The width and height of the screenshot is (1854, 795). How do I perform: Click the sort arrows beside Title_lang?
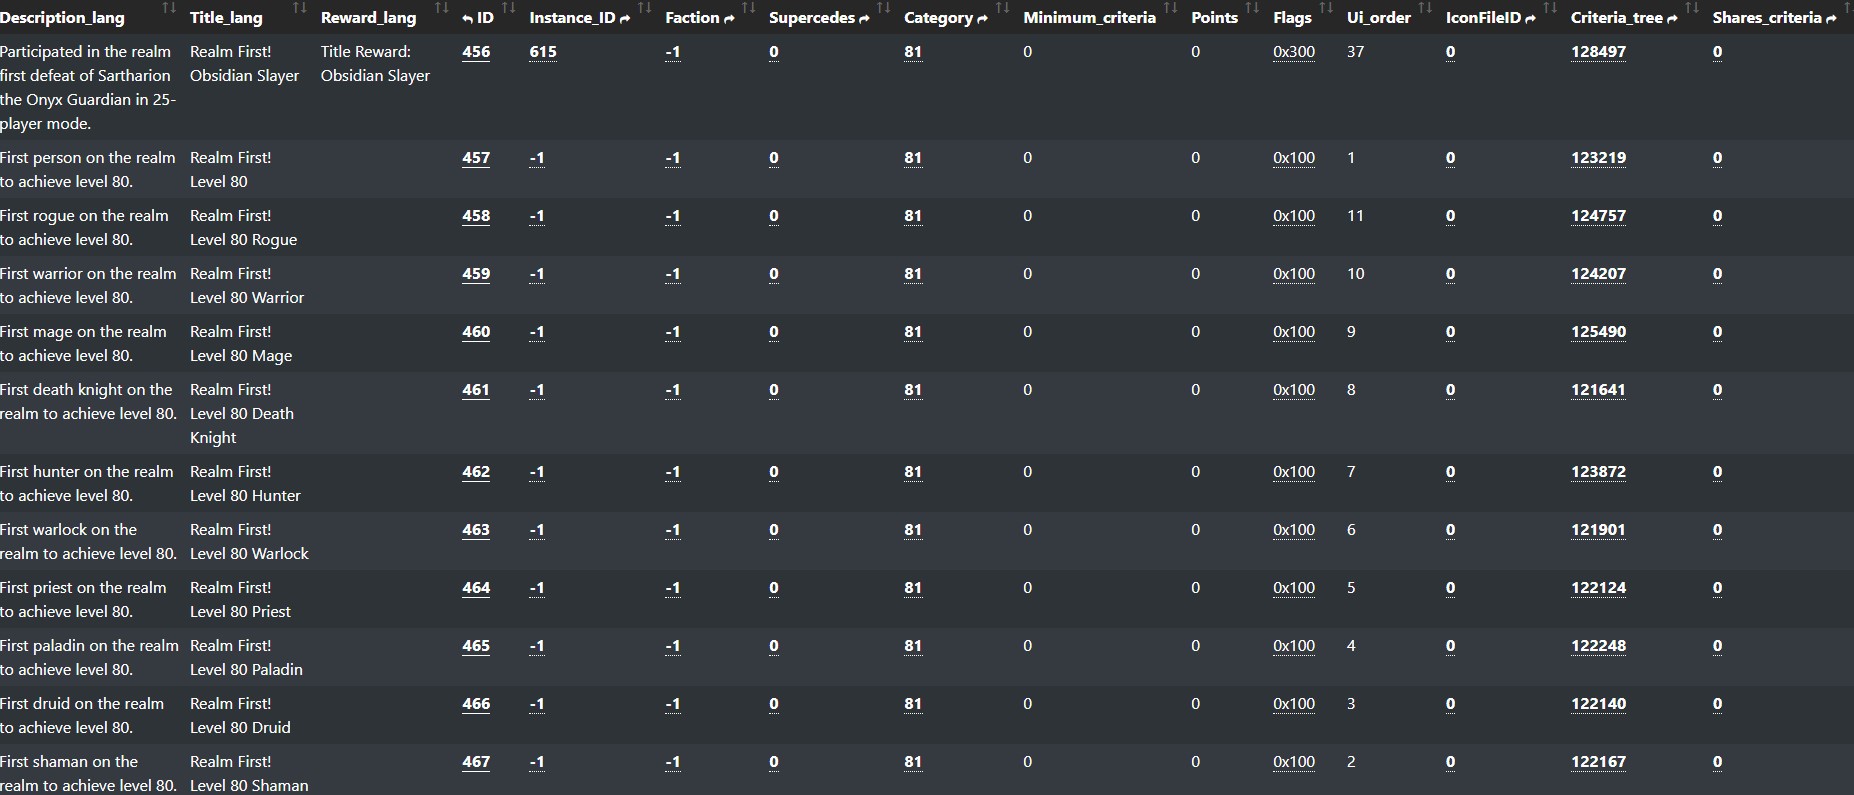click(299, 9)
